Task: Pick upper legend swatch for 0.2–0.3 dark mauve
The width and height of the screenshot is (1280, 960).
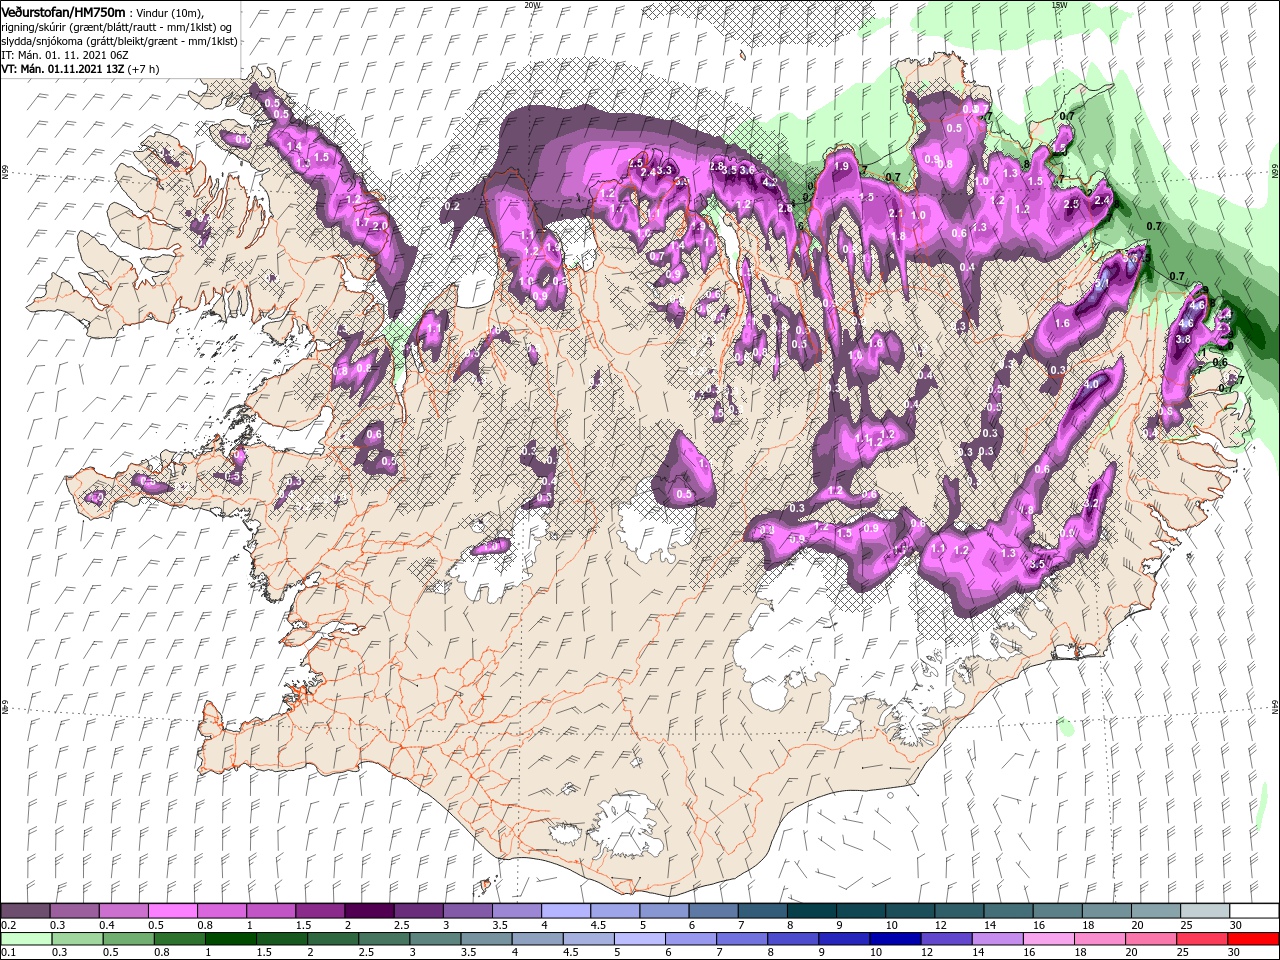Action: pos(25,911)
